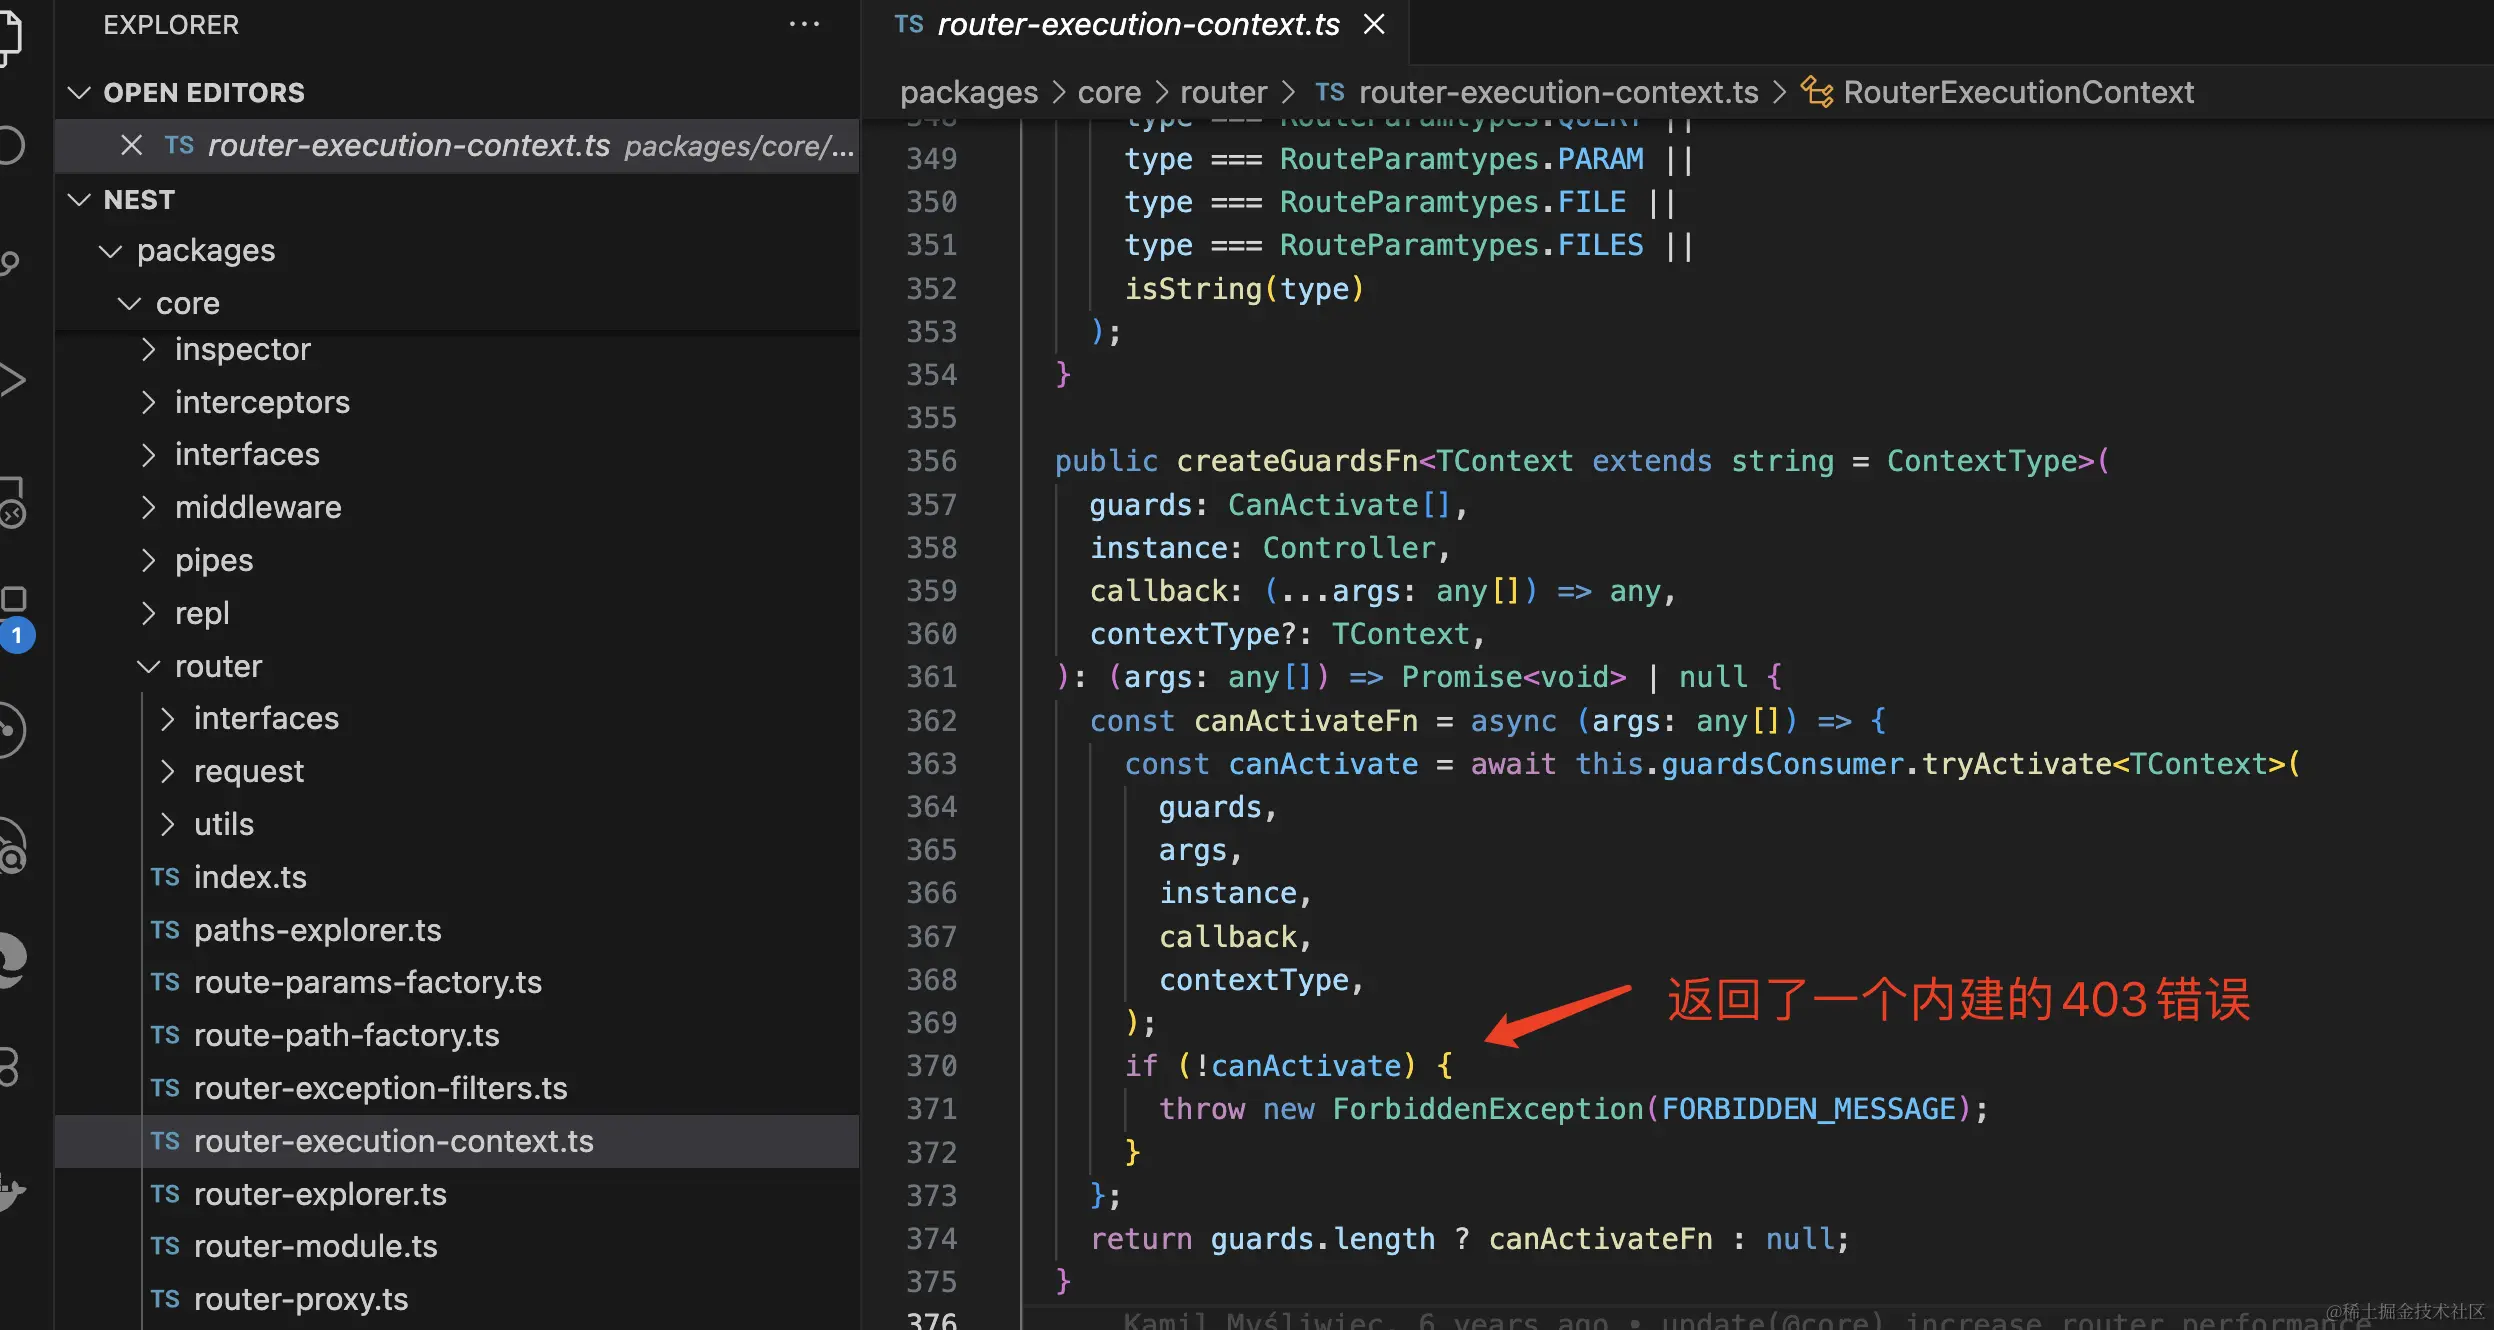This screenshot has width=2494, height=1330.
Task: Expand interfaces folder inside router
Action: coord(168,719)
